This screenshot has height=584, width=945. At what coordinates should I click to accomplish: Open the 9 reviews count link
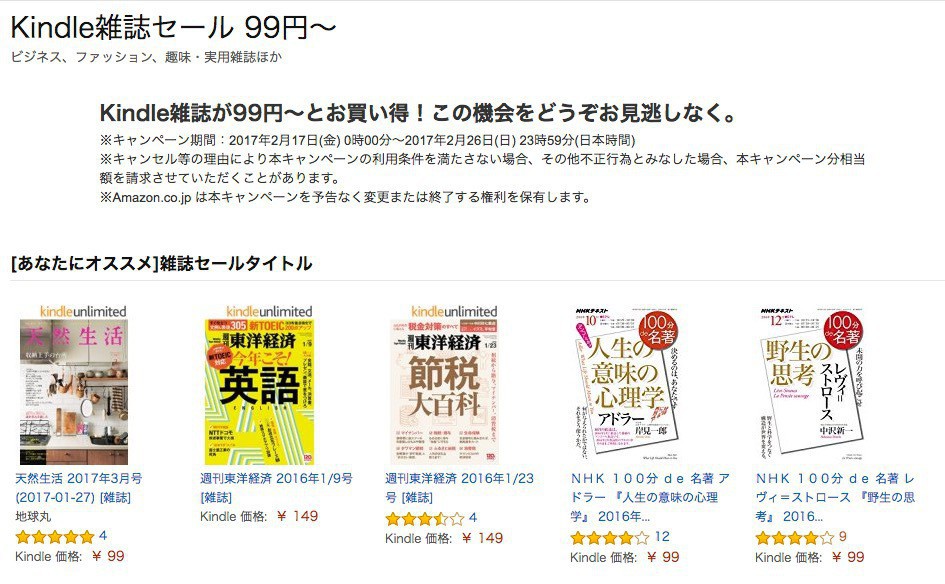[843, 537]
